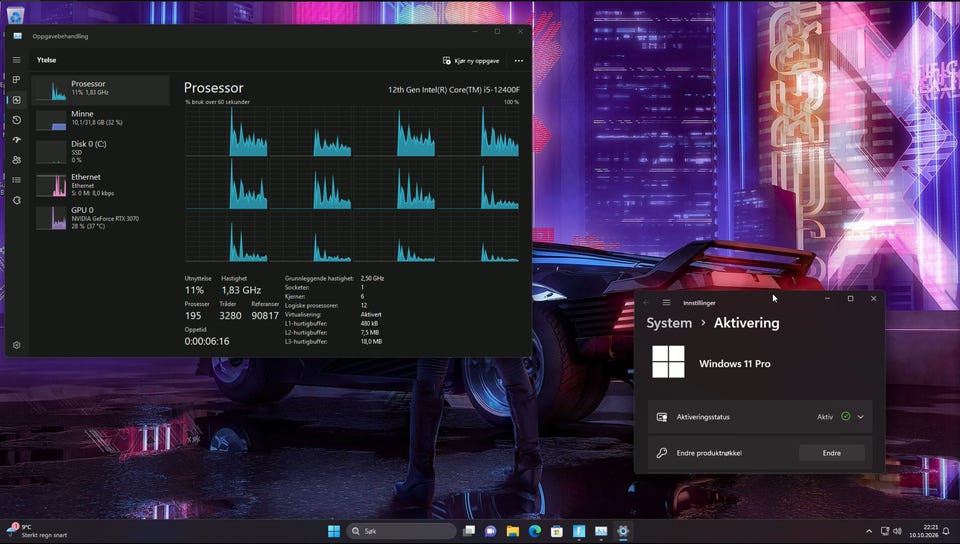Expand the 'Aktiveringsstatus' chevron
Image resolution: width=960 pixels, height=544 pixels.
[861, 417]
